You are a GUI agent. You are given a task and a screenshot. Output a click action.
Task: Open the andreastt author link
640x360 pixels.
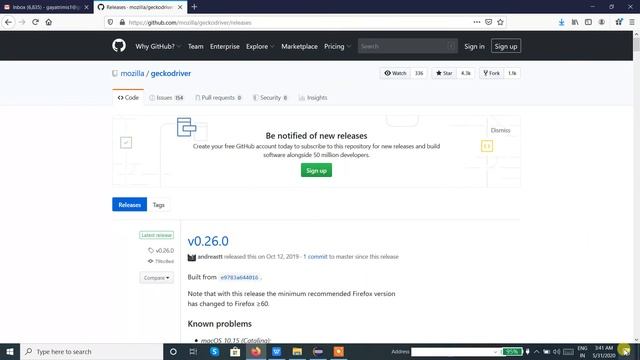pos(210,256)
